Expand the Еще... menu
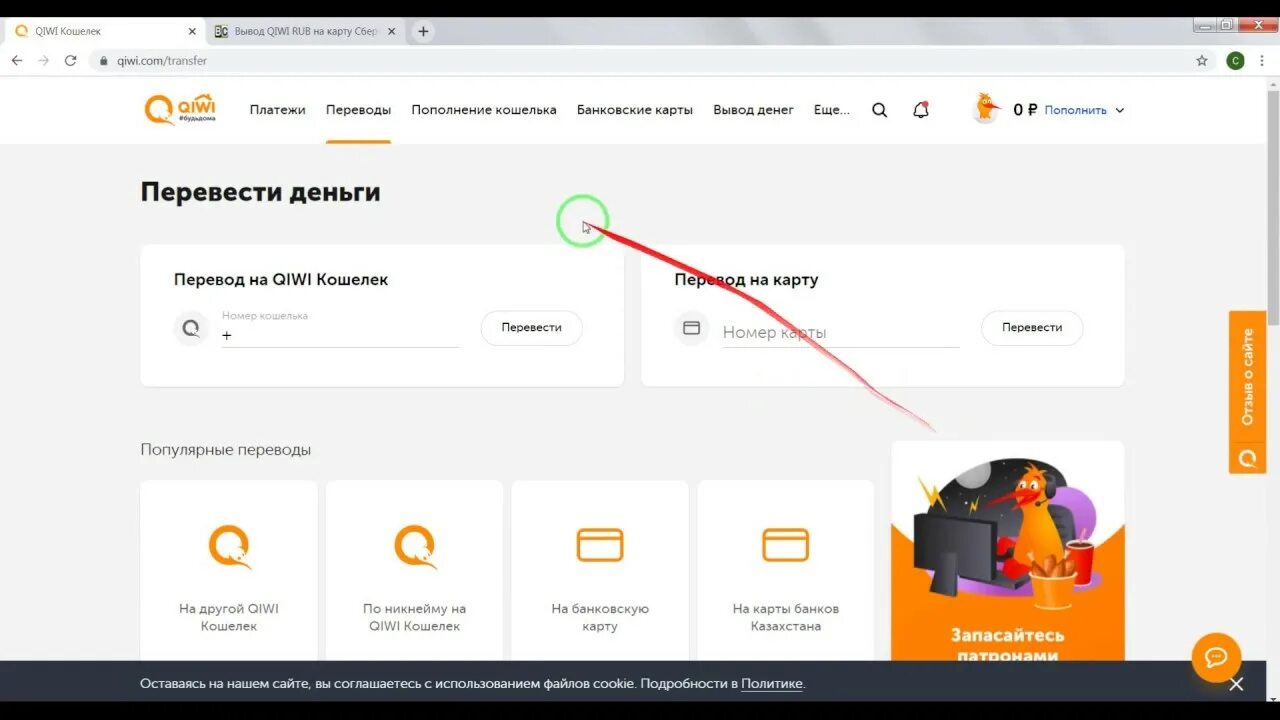This screenshot has width=1280, height=720. 831,110
